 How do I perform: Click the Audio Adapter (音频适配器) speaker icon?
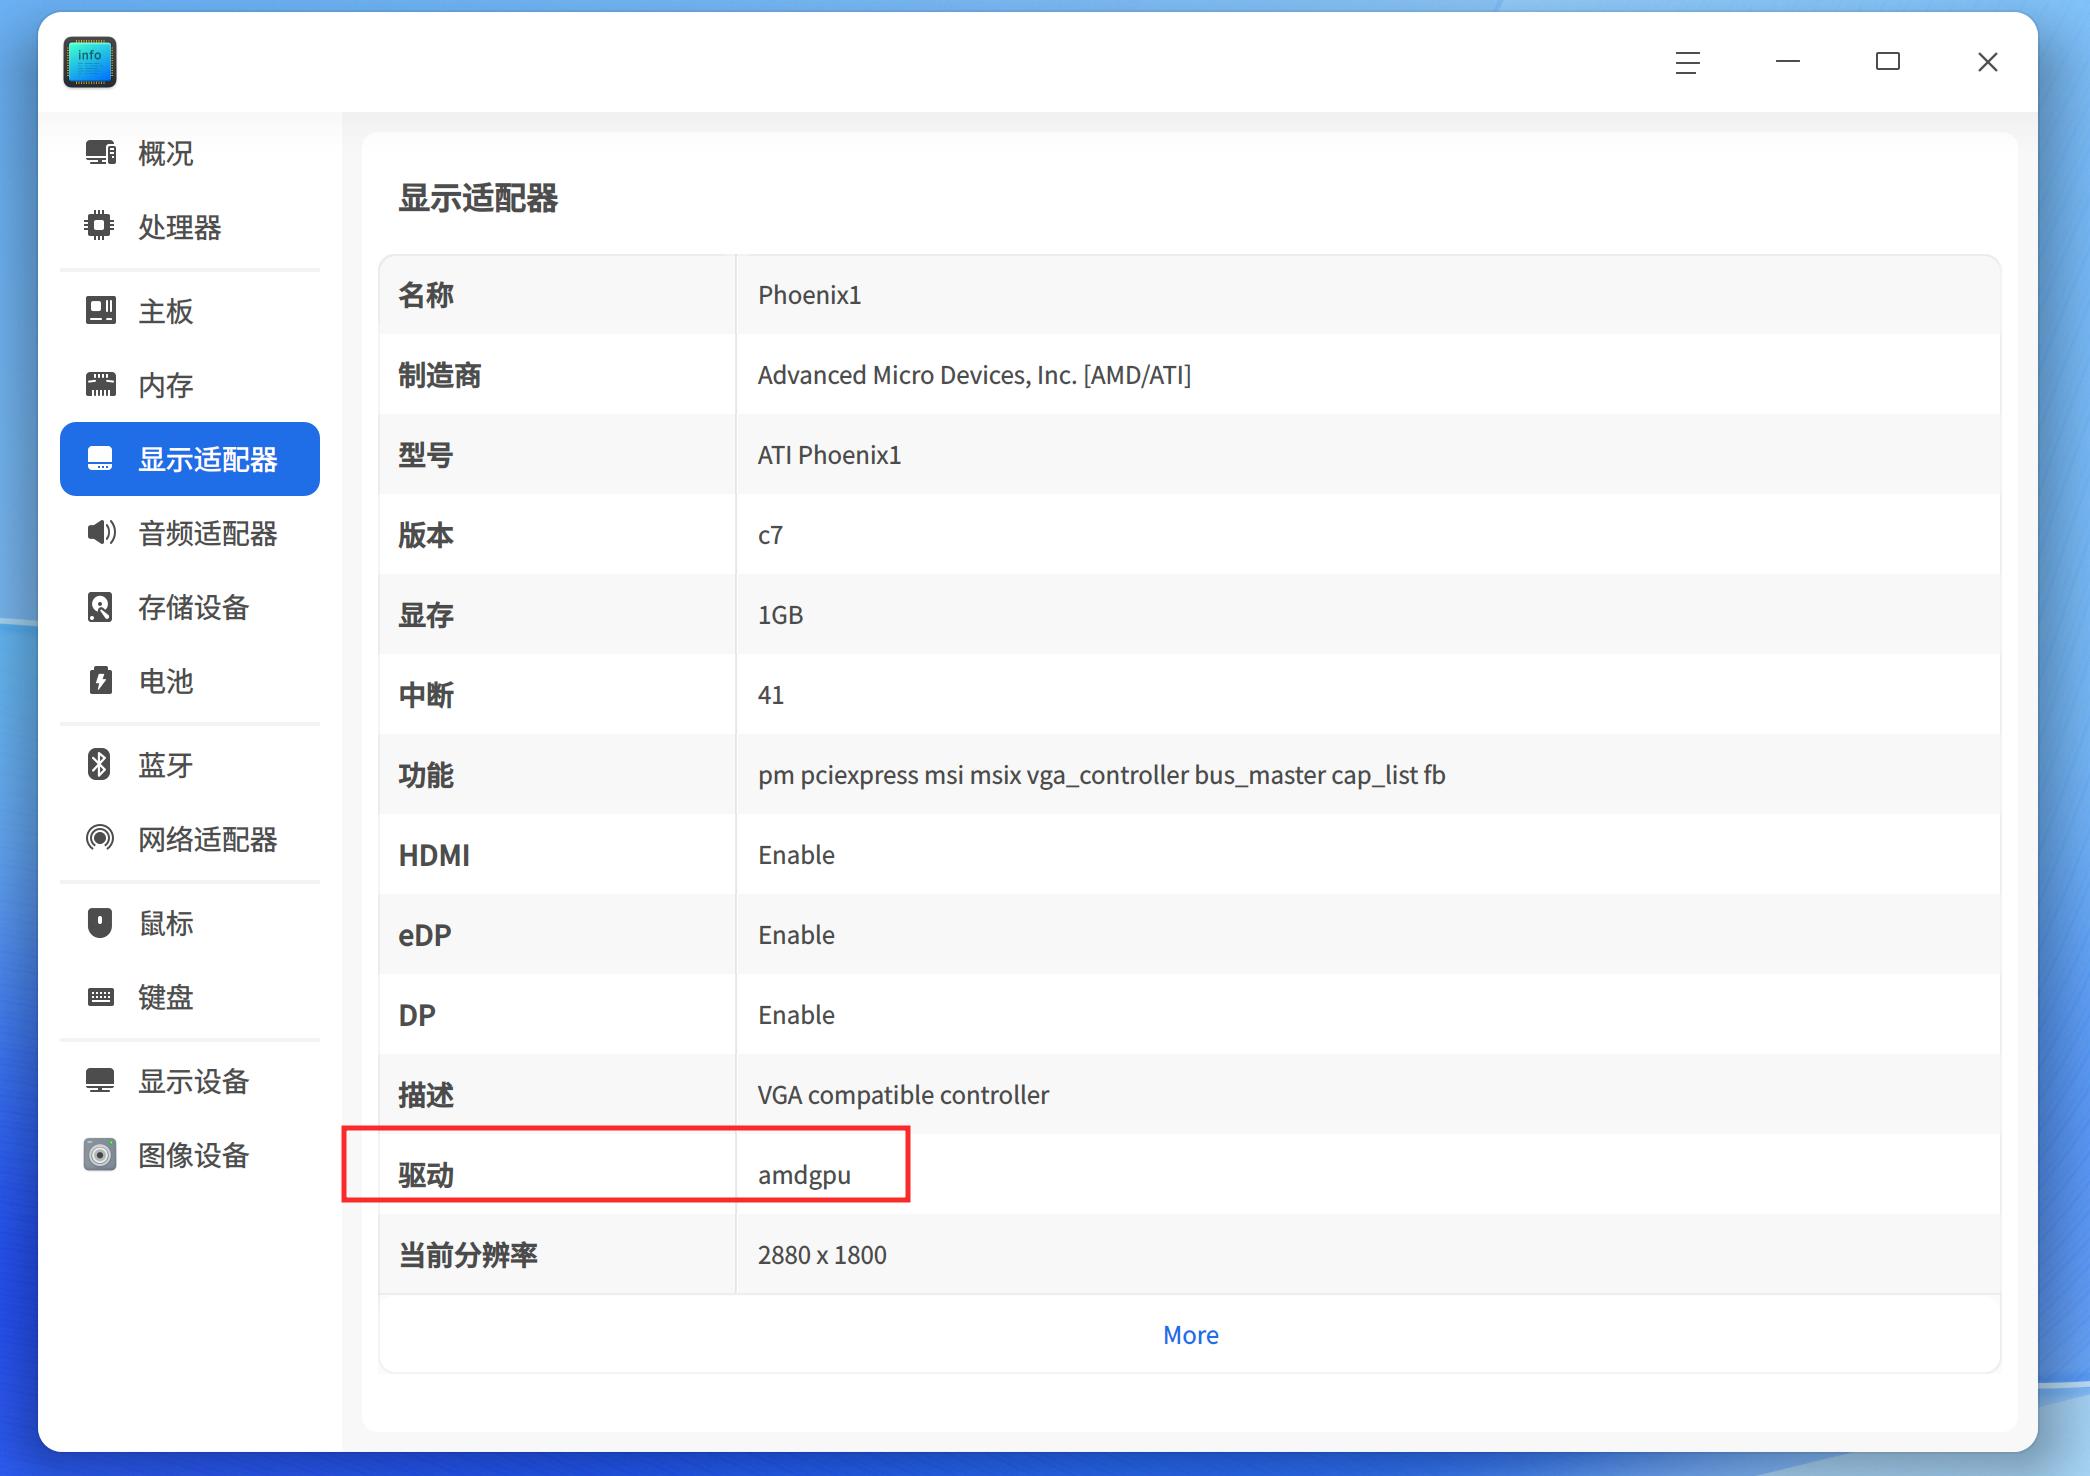(x=100, y=533)
